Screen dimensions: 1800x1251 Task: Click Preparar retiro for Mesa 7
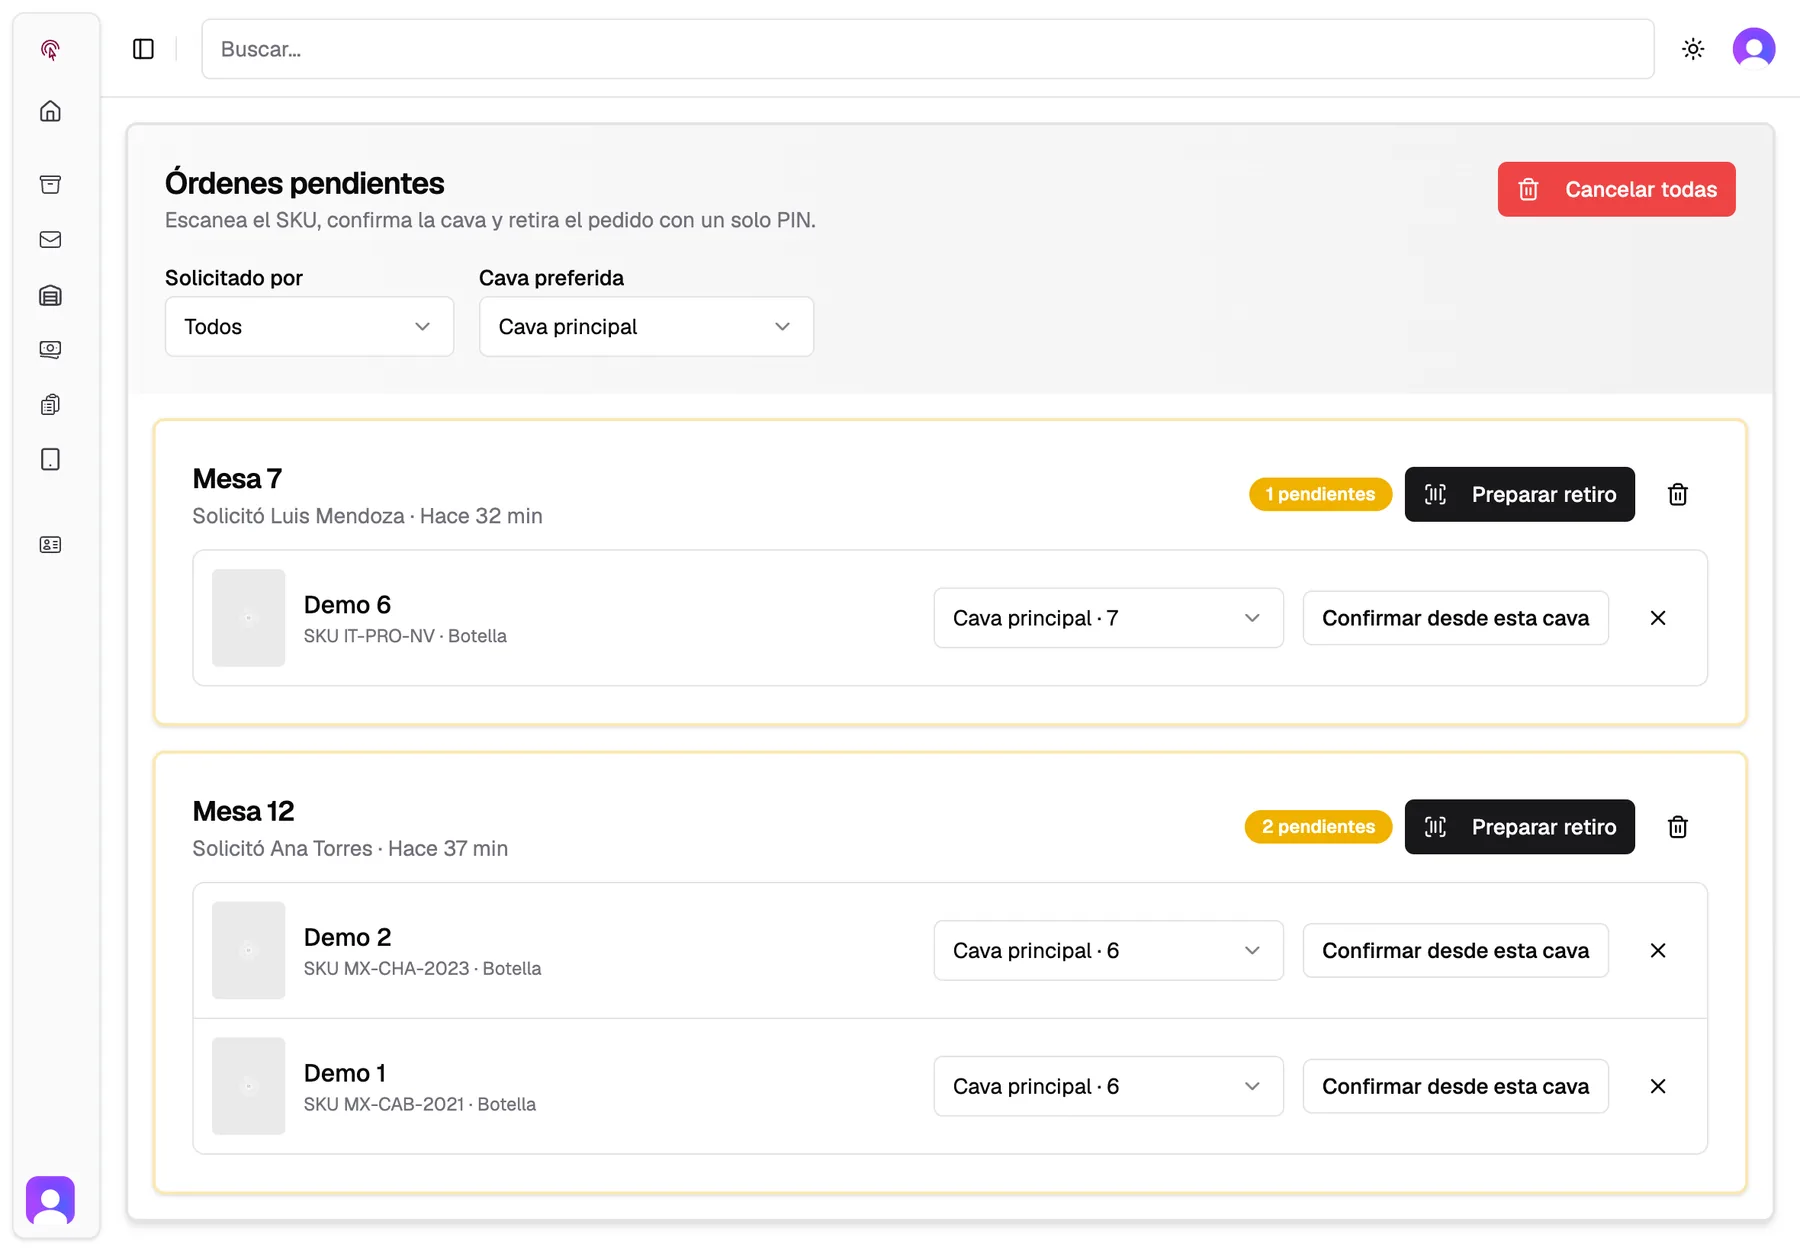pos(1519,494)
